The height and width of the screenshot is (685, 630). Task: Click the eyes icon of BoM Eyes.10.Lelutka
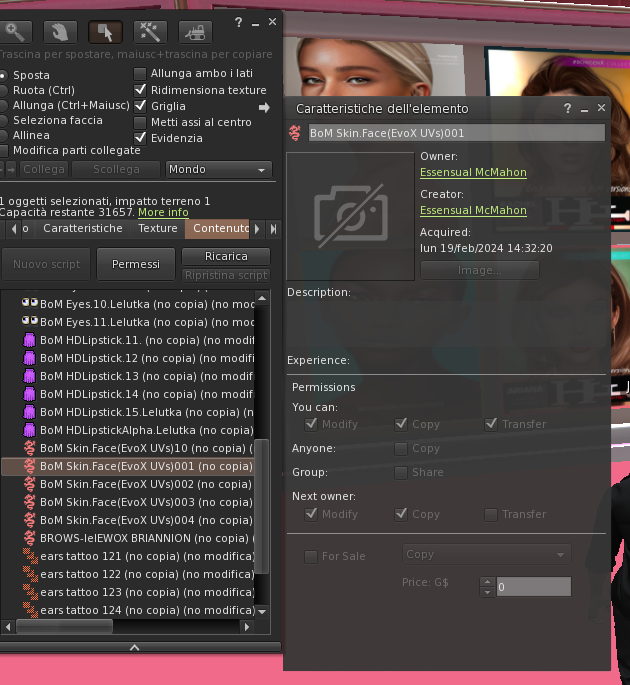point(30,303)
